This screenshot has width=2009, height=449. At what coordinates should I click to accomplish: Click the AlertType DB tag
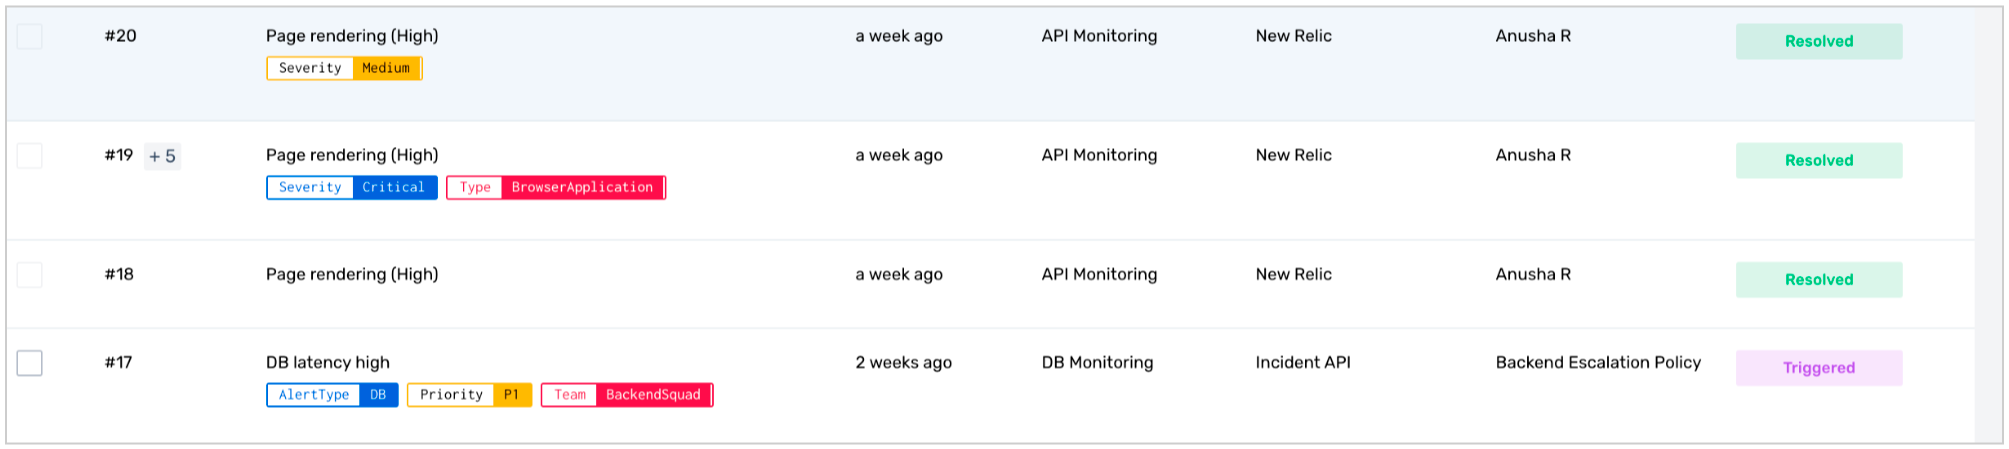coord(332,395)
